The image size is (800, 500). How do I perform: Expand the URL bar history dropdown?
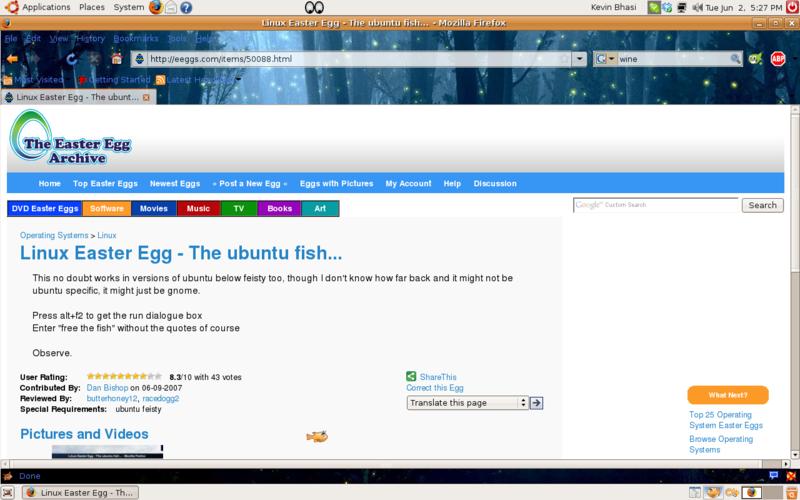coord(580,59)
